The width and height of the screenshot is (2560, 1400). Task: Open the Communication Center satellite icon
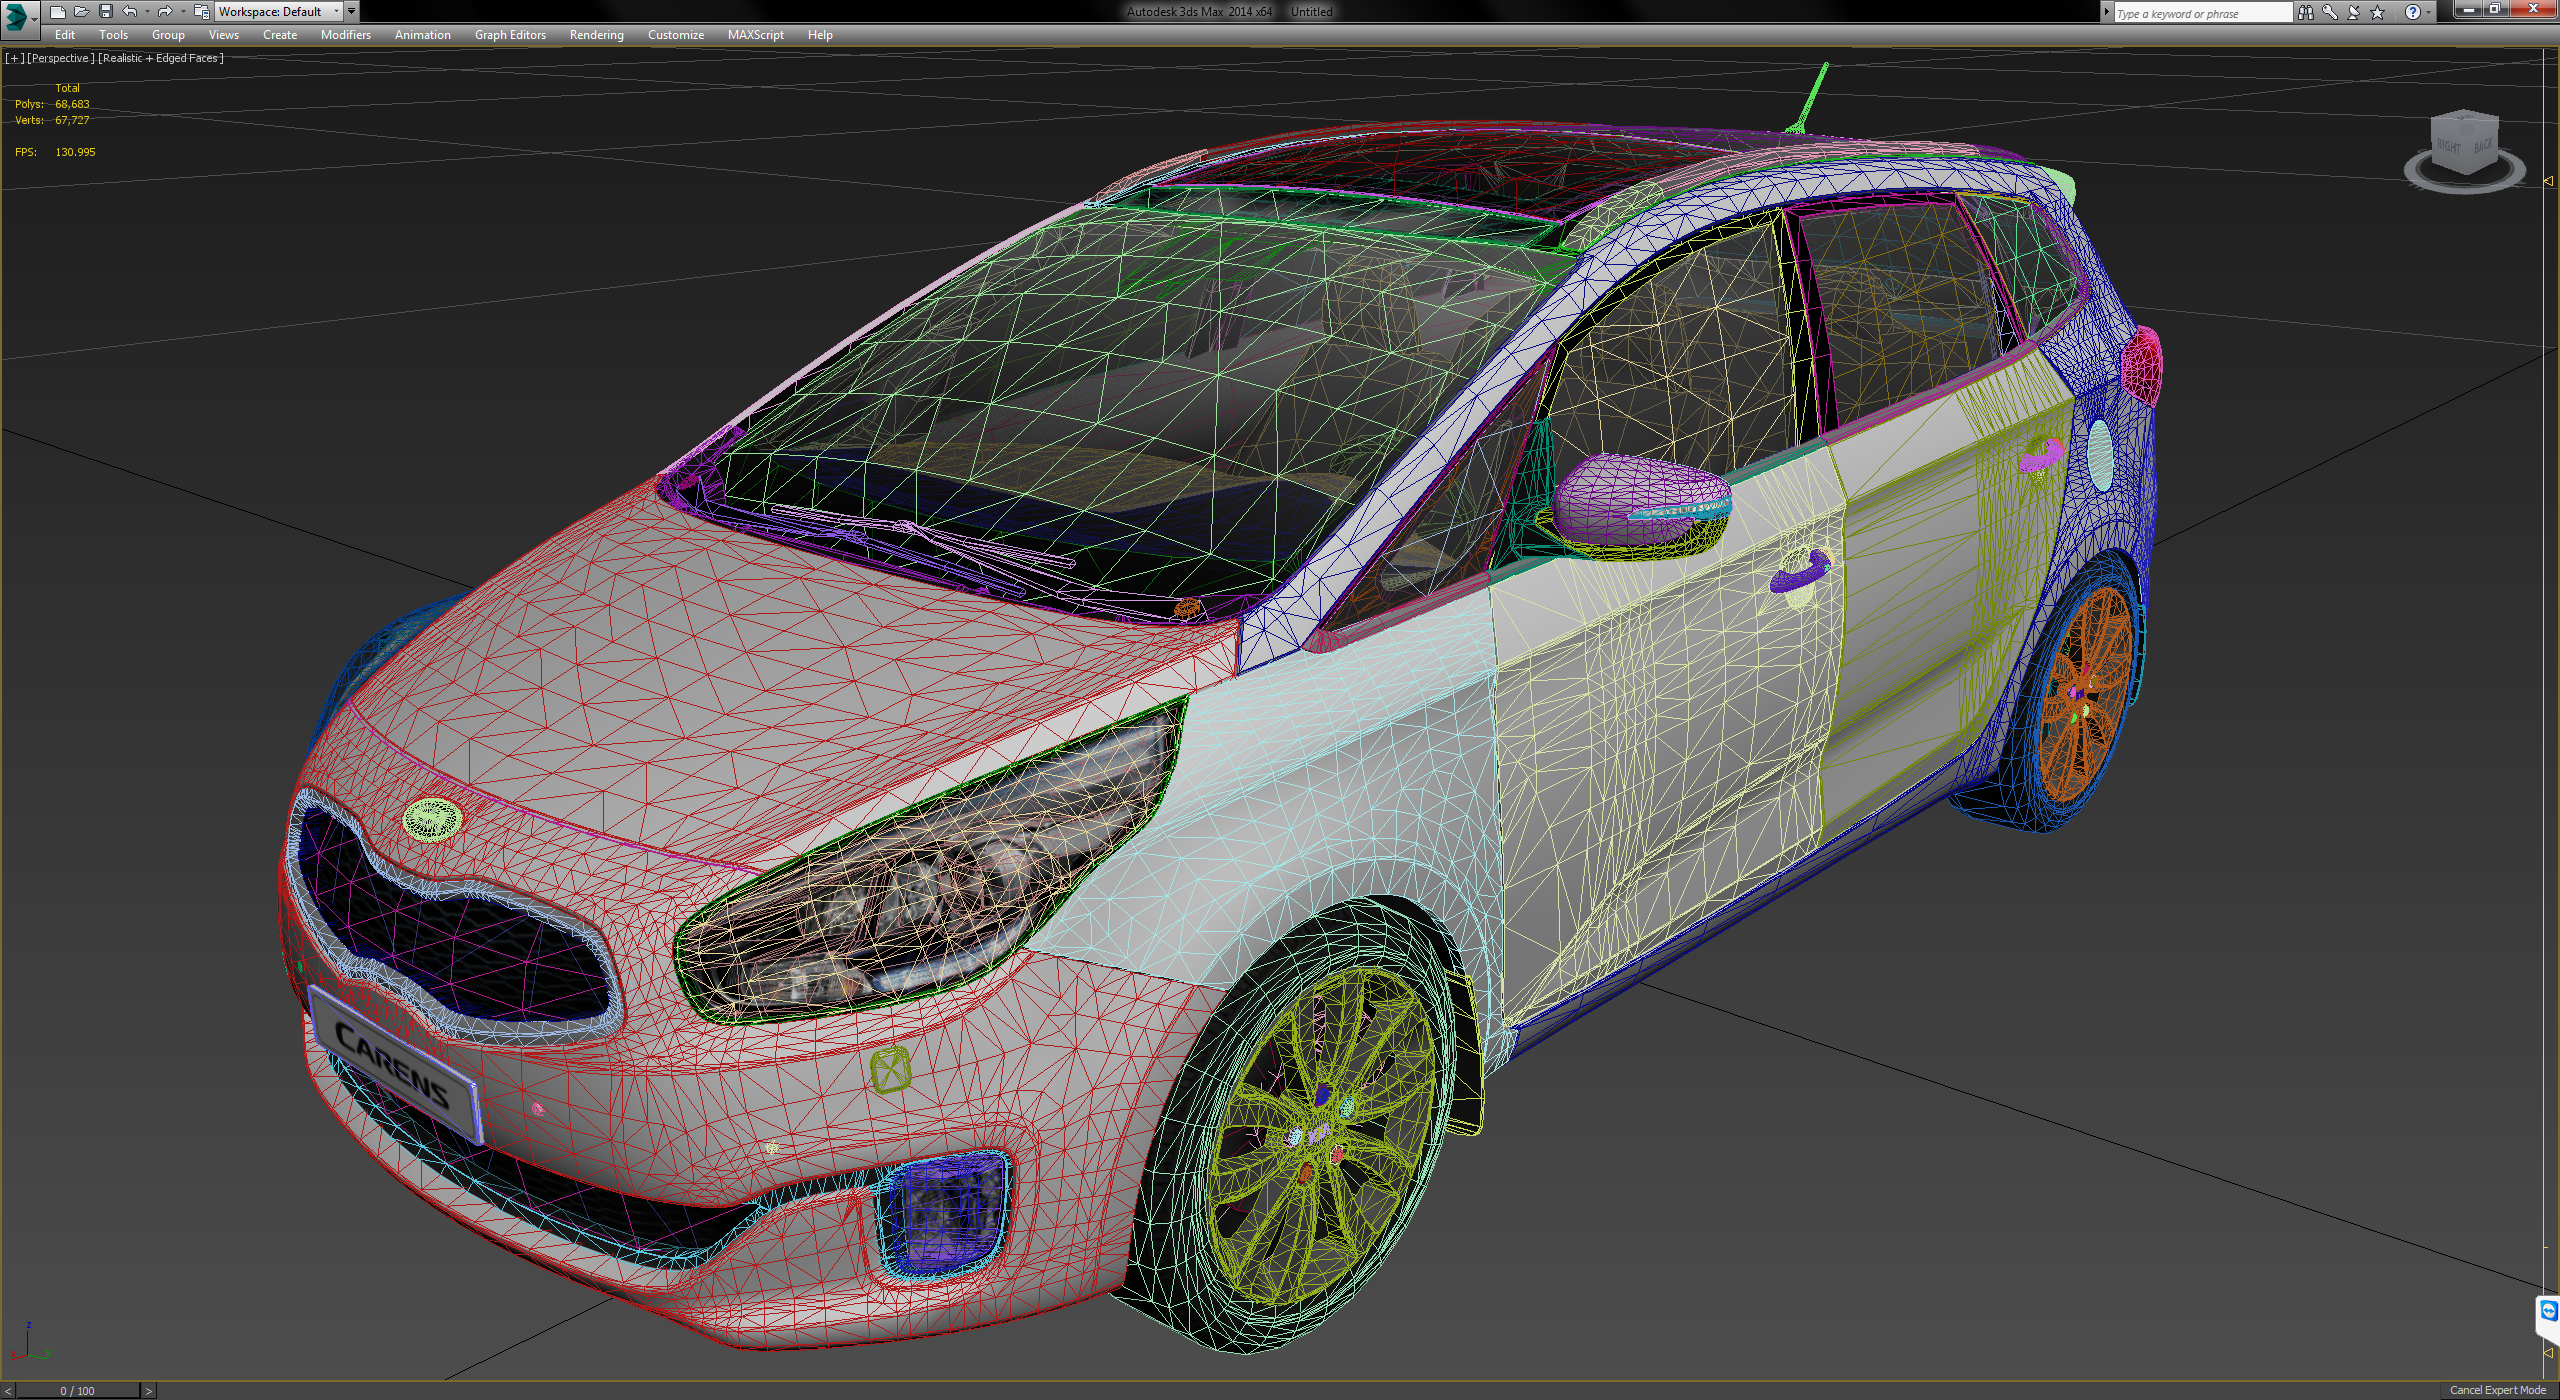pos(2352,12)
